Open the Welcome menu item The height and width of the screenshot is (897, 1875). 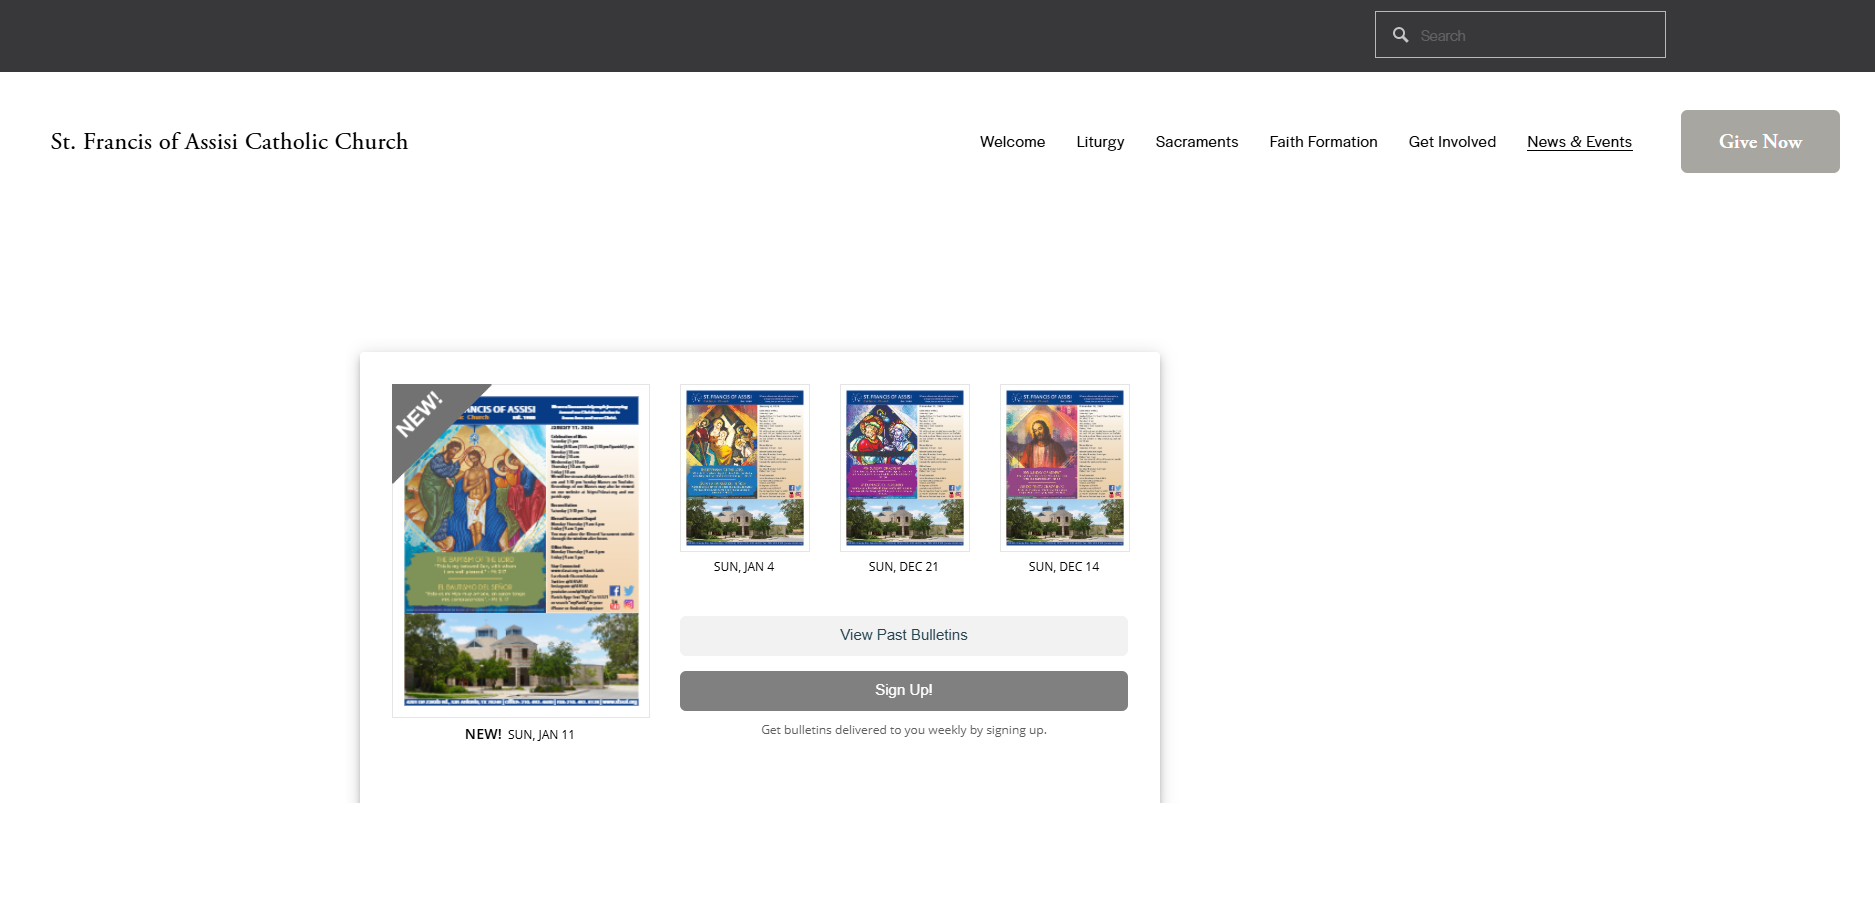tap(1012, 142)
